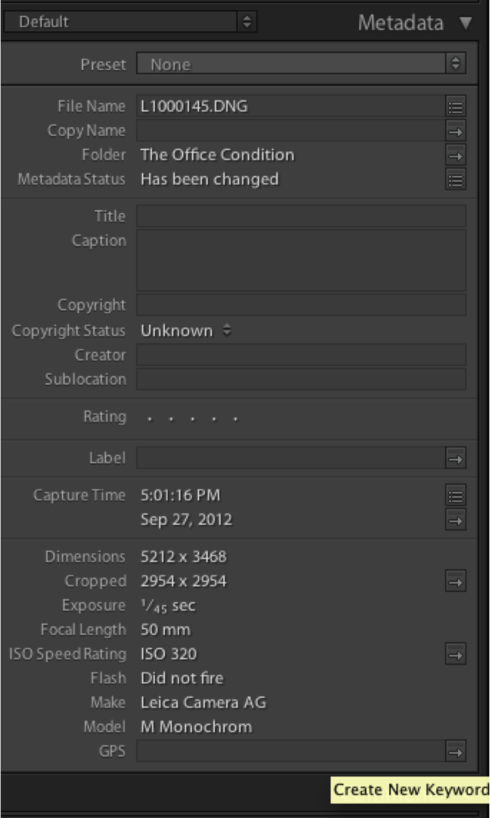Viewport: 490px width, 818px height.
Task: Open the Copyright Status Unknown popup
Action: 186,331
